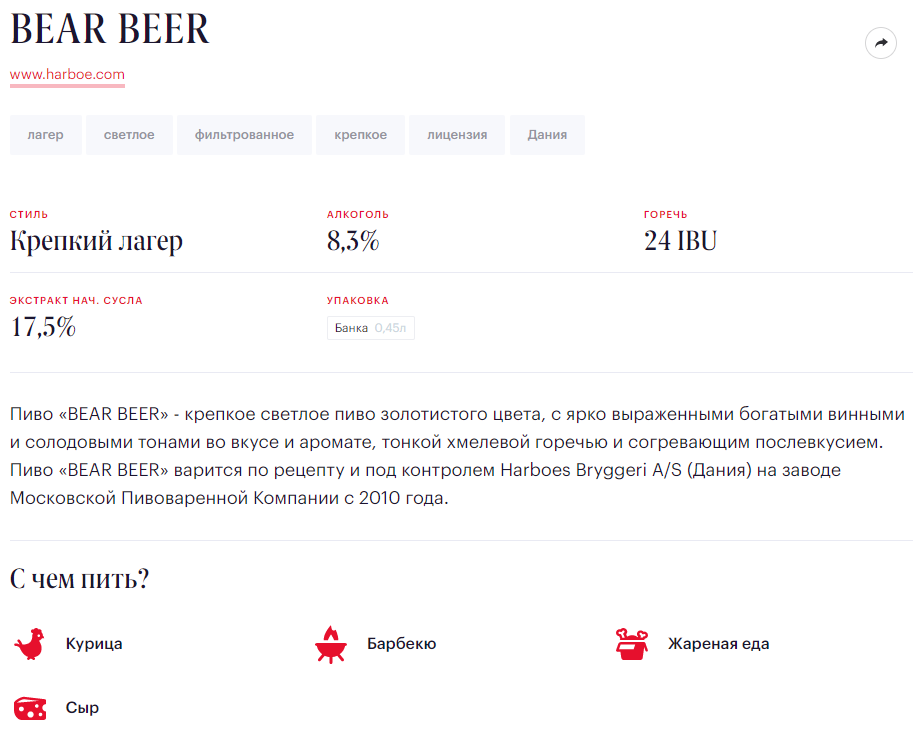Click the СТИЛЬ label
Image resolution: width=913 pixels, height=743 pixels.
tap(29, 214)
